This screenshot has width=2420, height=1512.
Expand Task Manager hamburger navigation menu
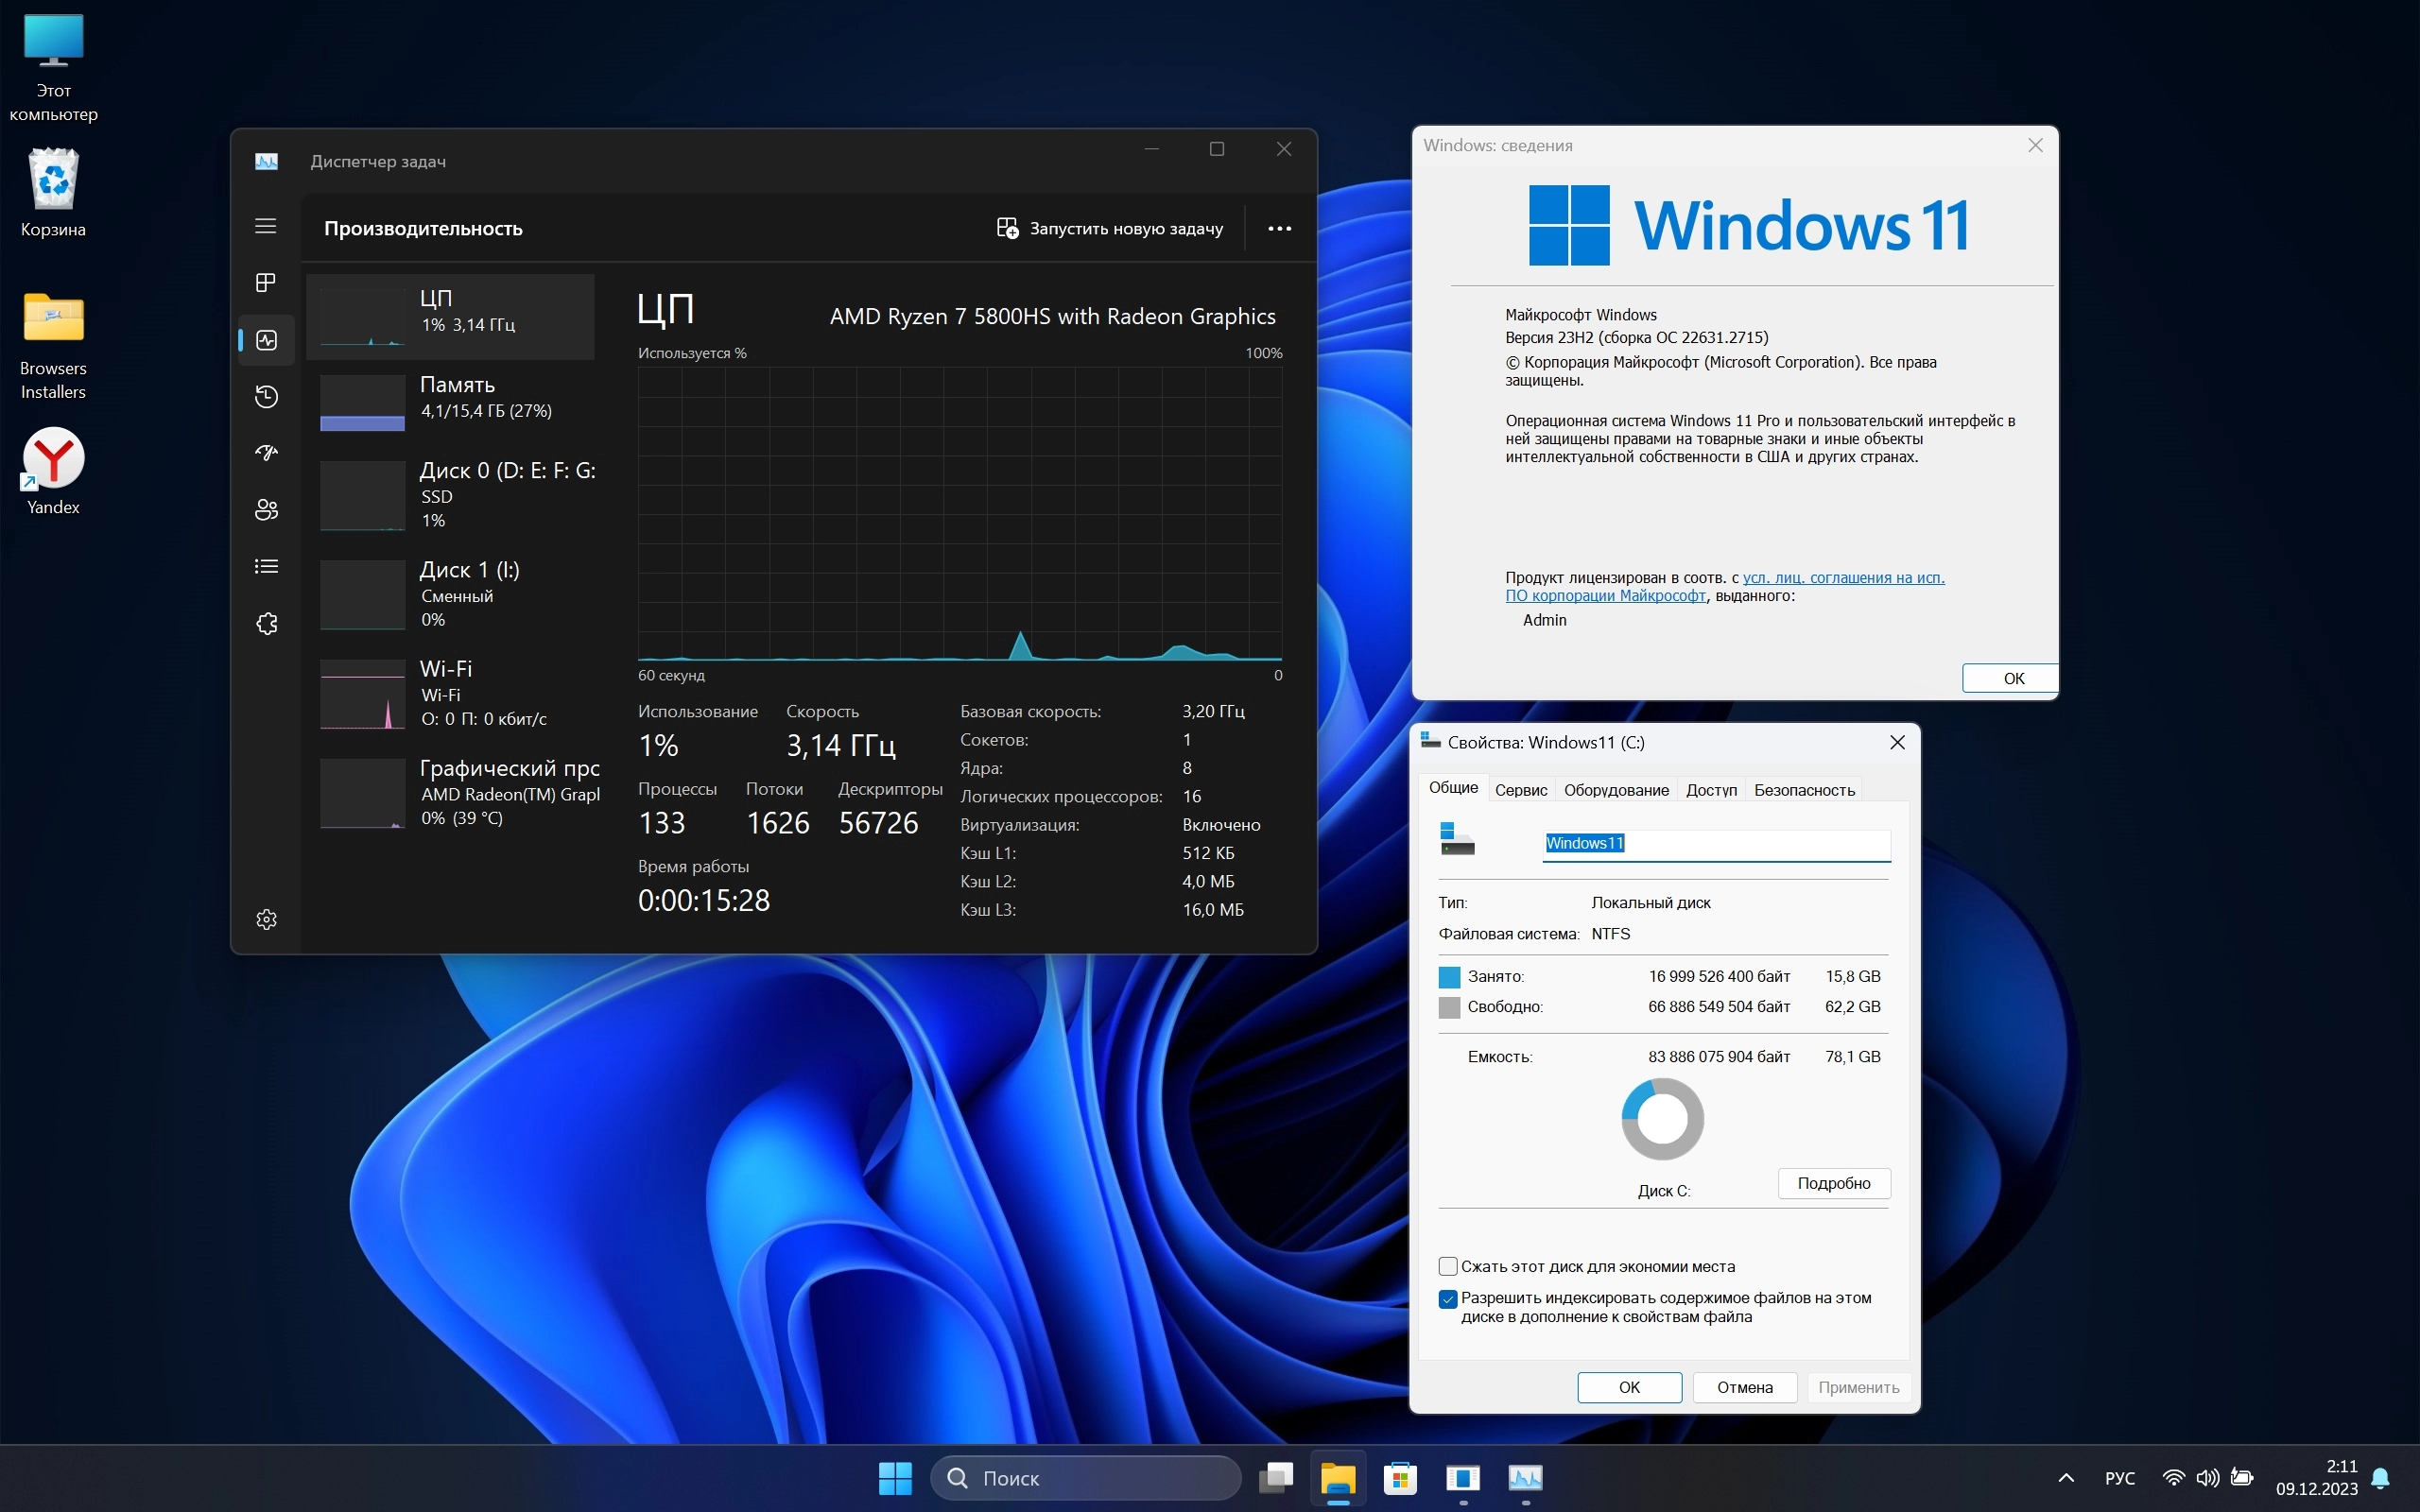266,226
